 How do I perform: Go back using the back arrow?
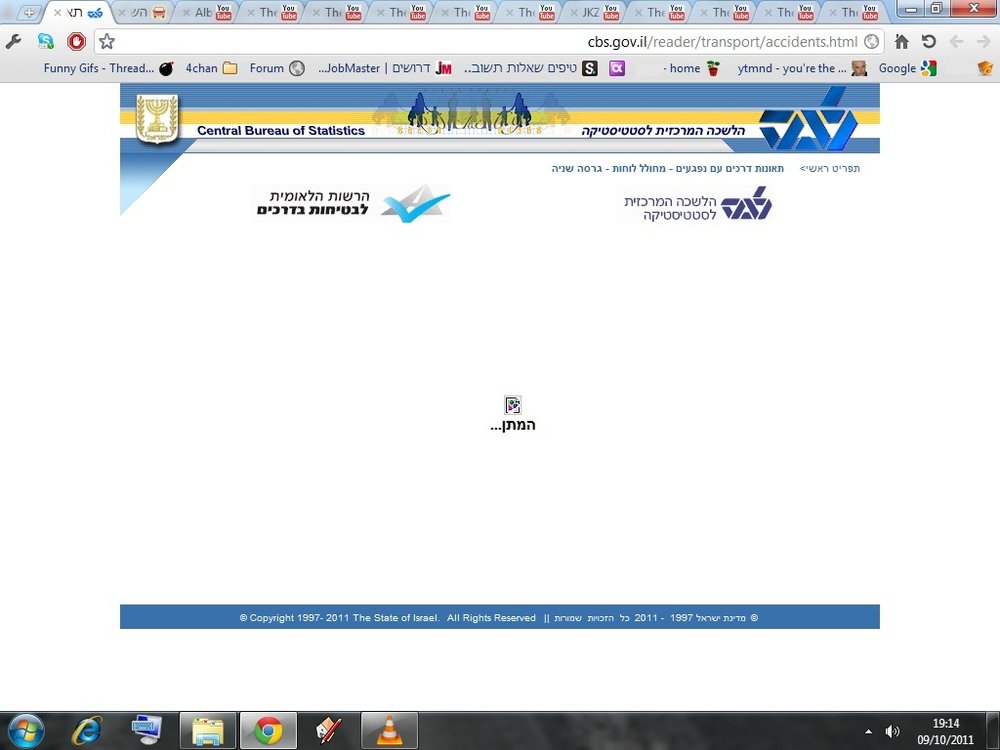coord(956,42)
